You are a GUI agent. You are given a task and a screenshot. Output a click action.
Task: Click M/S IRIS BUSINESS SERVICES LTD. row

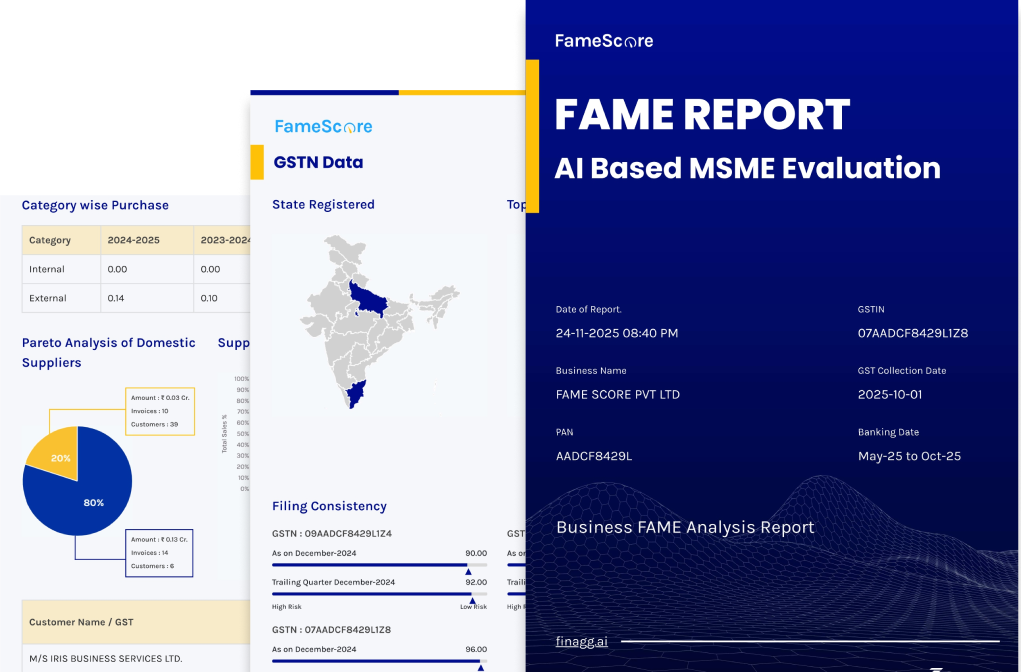(x=136, y=658)
